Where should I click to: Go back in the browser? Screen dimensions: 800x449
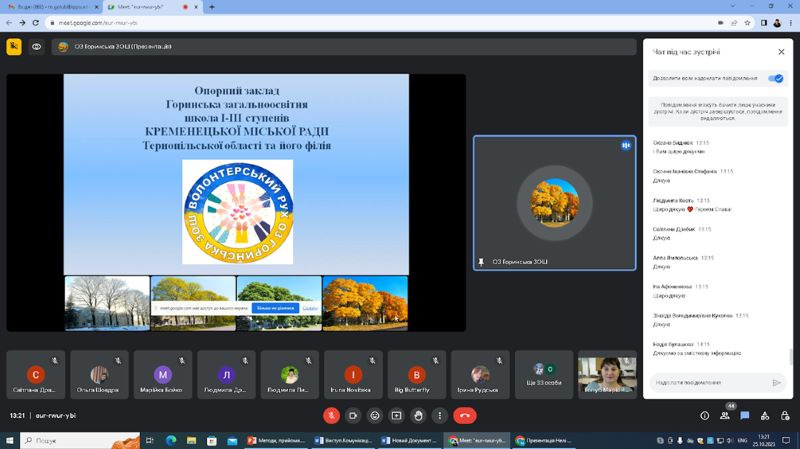coord(9,22)
